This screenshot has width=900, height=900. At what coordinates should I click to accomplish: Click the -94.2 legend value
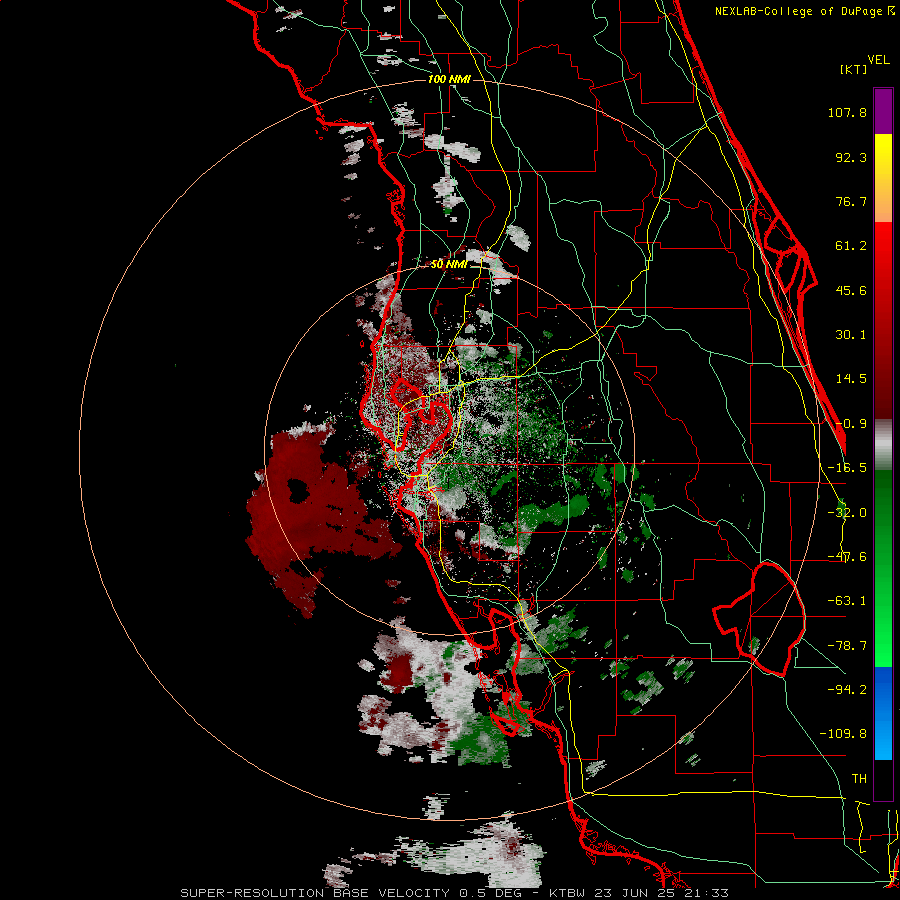(847, 690)
